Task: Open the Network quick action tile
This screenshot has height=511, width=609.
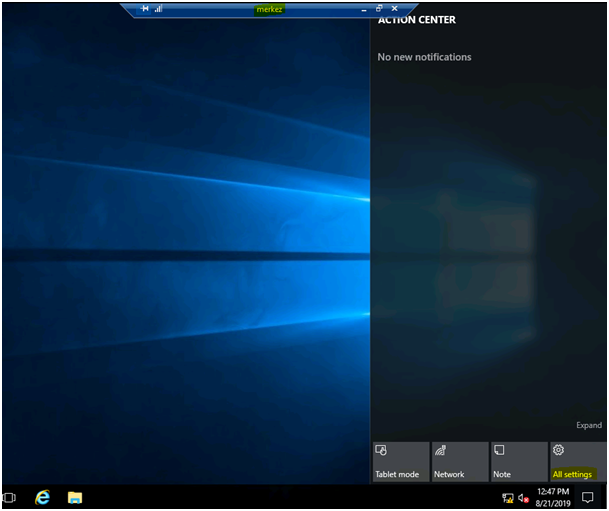Action: (460, 462)
